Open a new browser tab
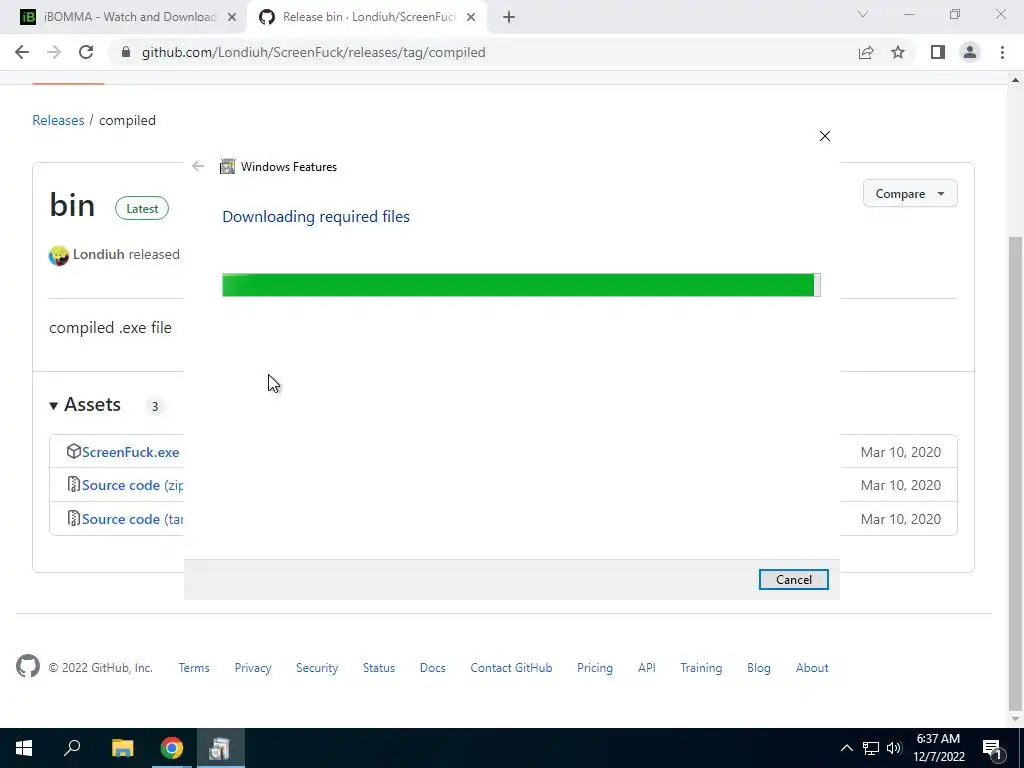Screen dimensions: 1024x768 pyautogui.click(x=509, y=17)
